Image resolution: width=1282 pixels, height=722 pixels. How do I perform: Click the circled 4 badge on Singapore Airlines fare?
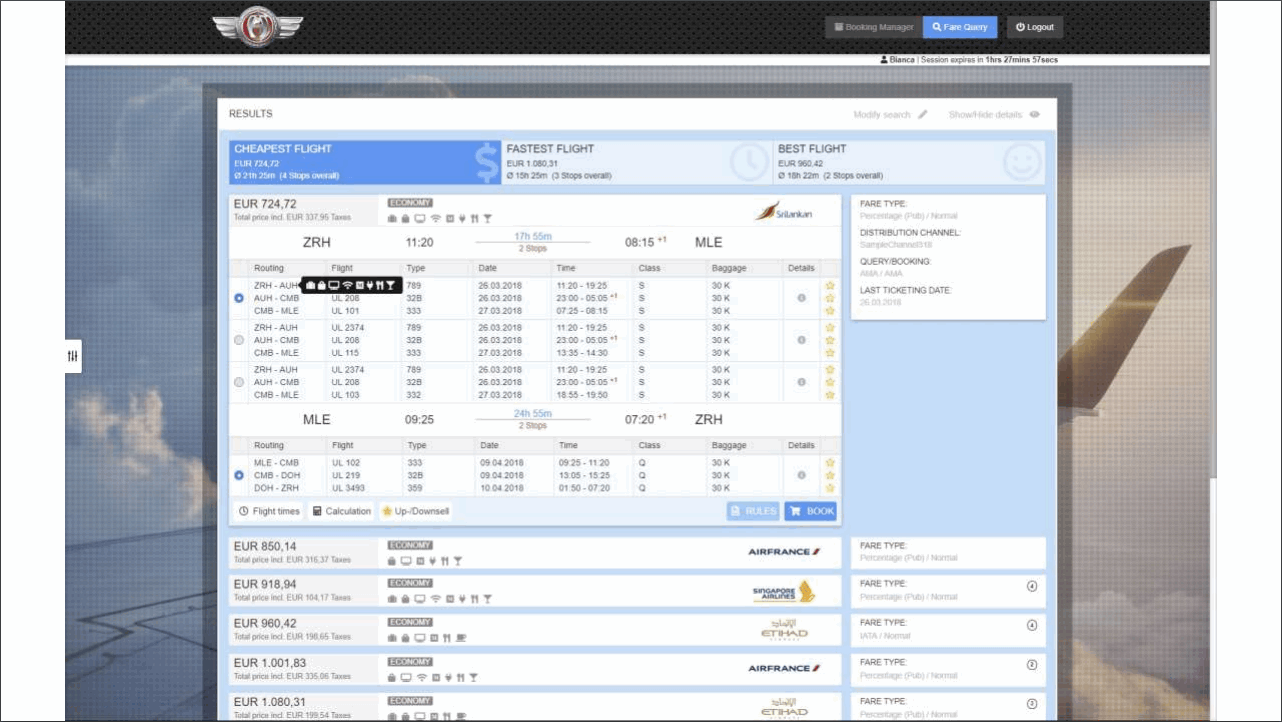1032,586
